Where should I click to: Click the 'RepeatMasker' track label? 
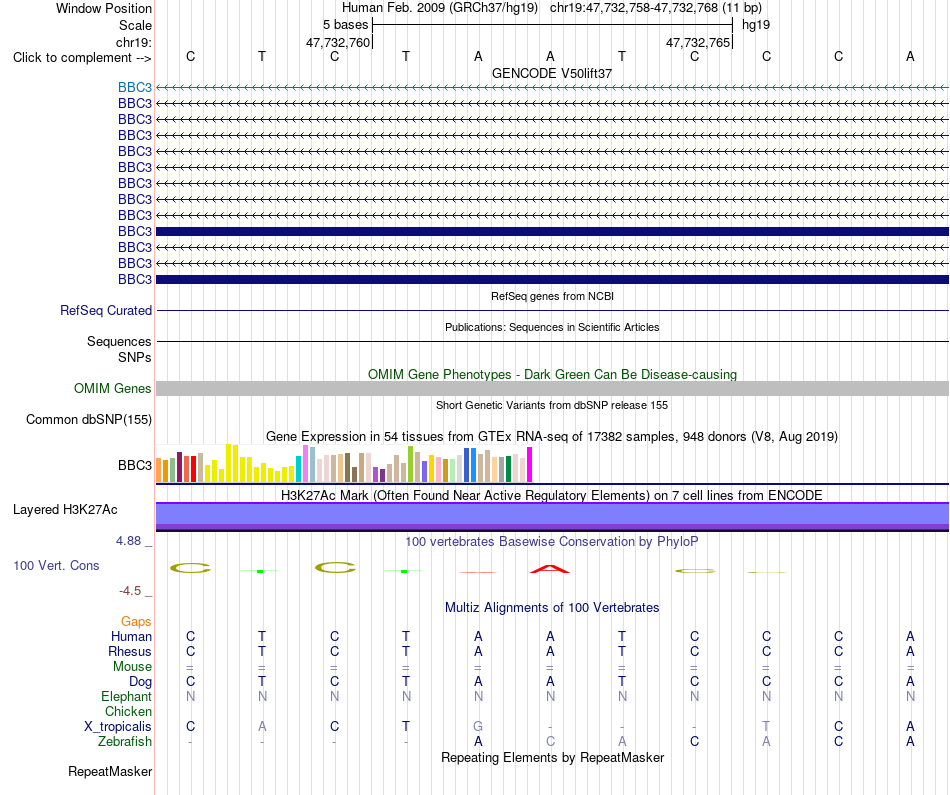click(110, 771)
